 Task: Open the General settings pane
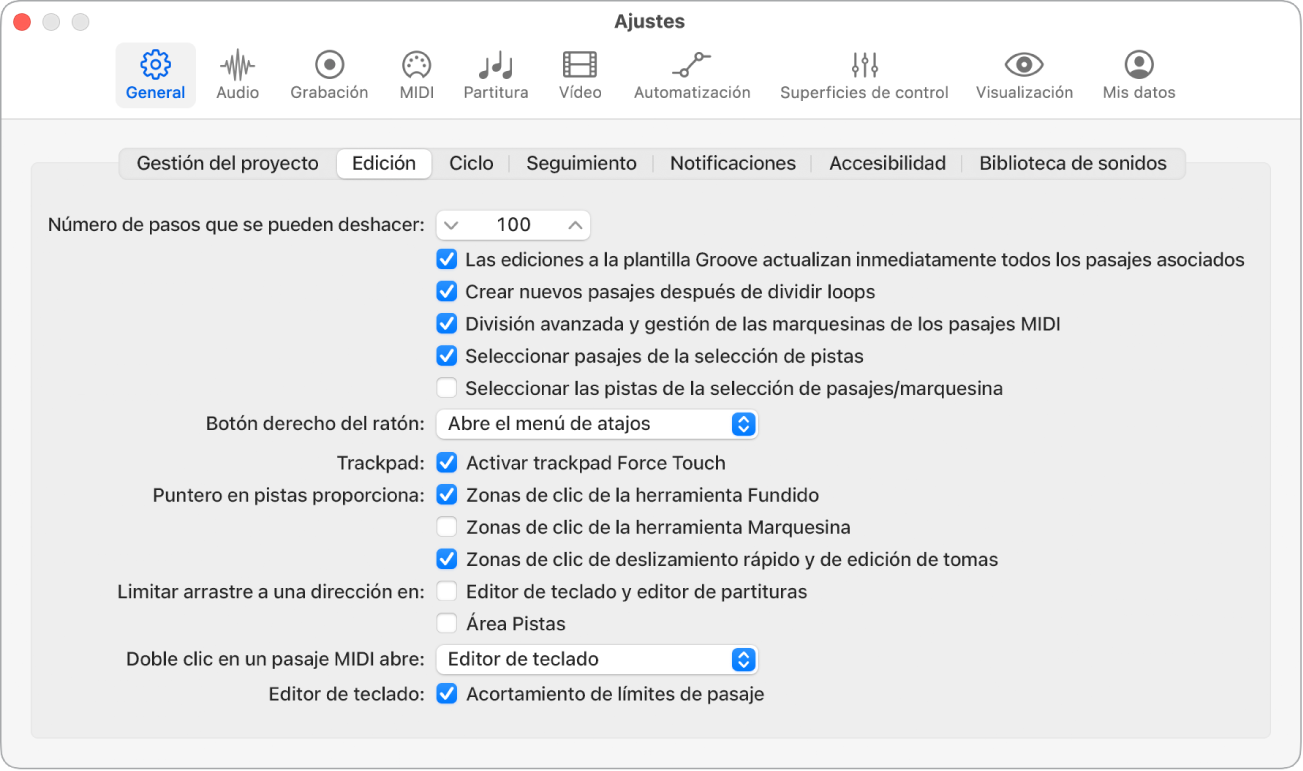click(x=155, y=74)
